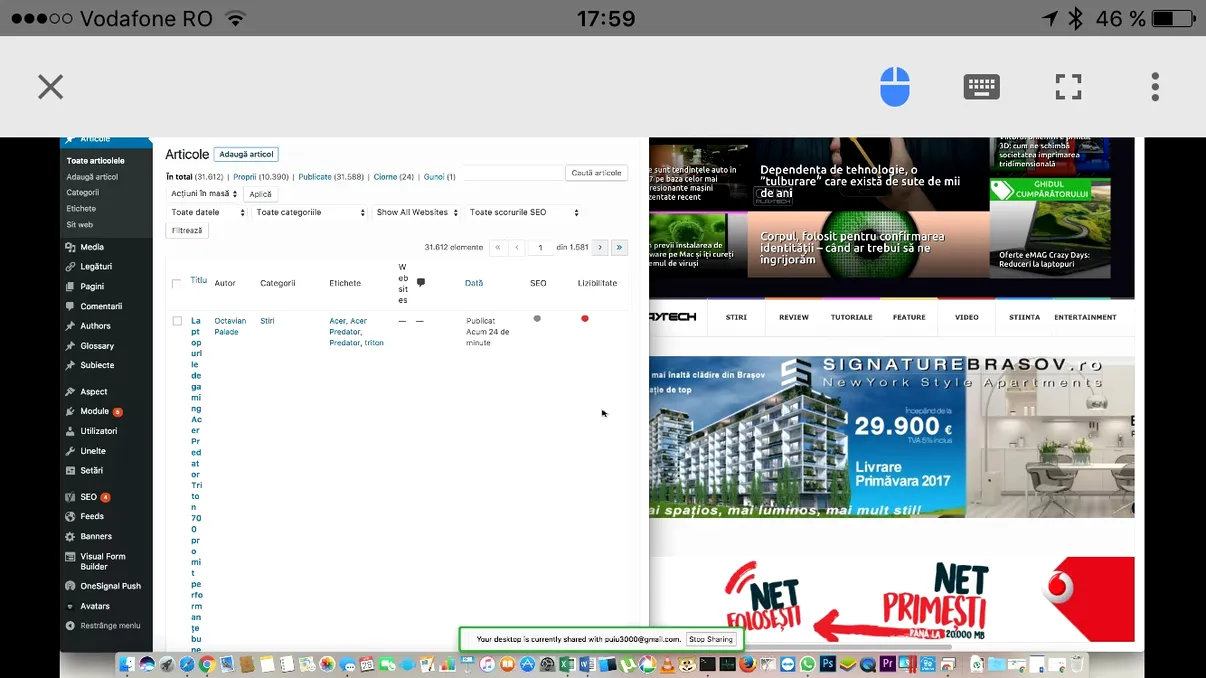
Task: Open WhatsApp green icon in the dock
Action: tap(808, 664)
